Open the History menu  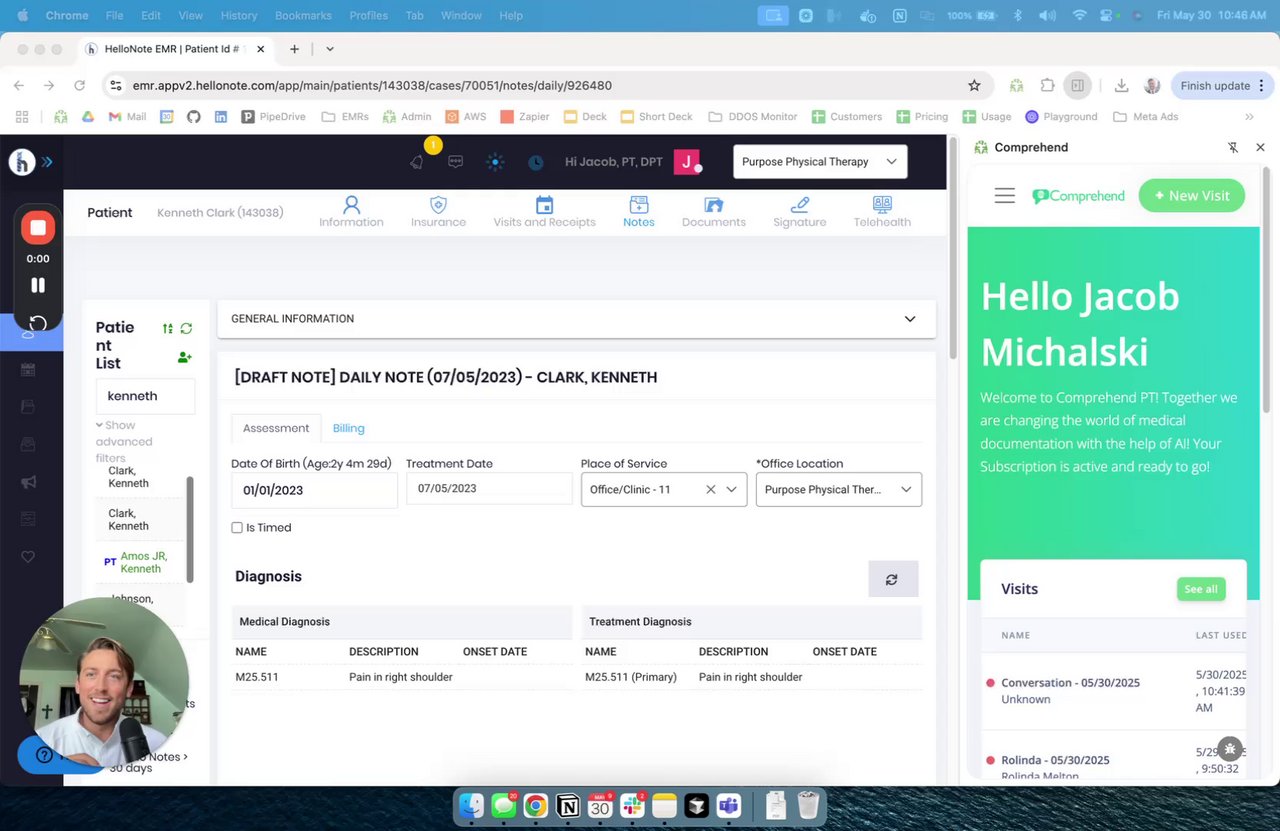point(238,16)
